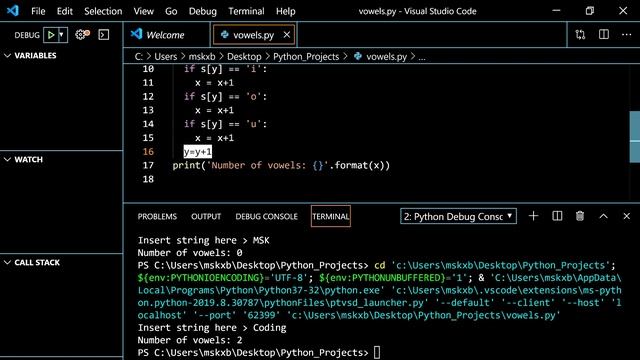Close the bottom panel
Viewport: 640px width, 360px height.
point(627,216)
